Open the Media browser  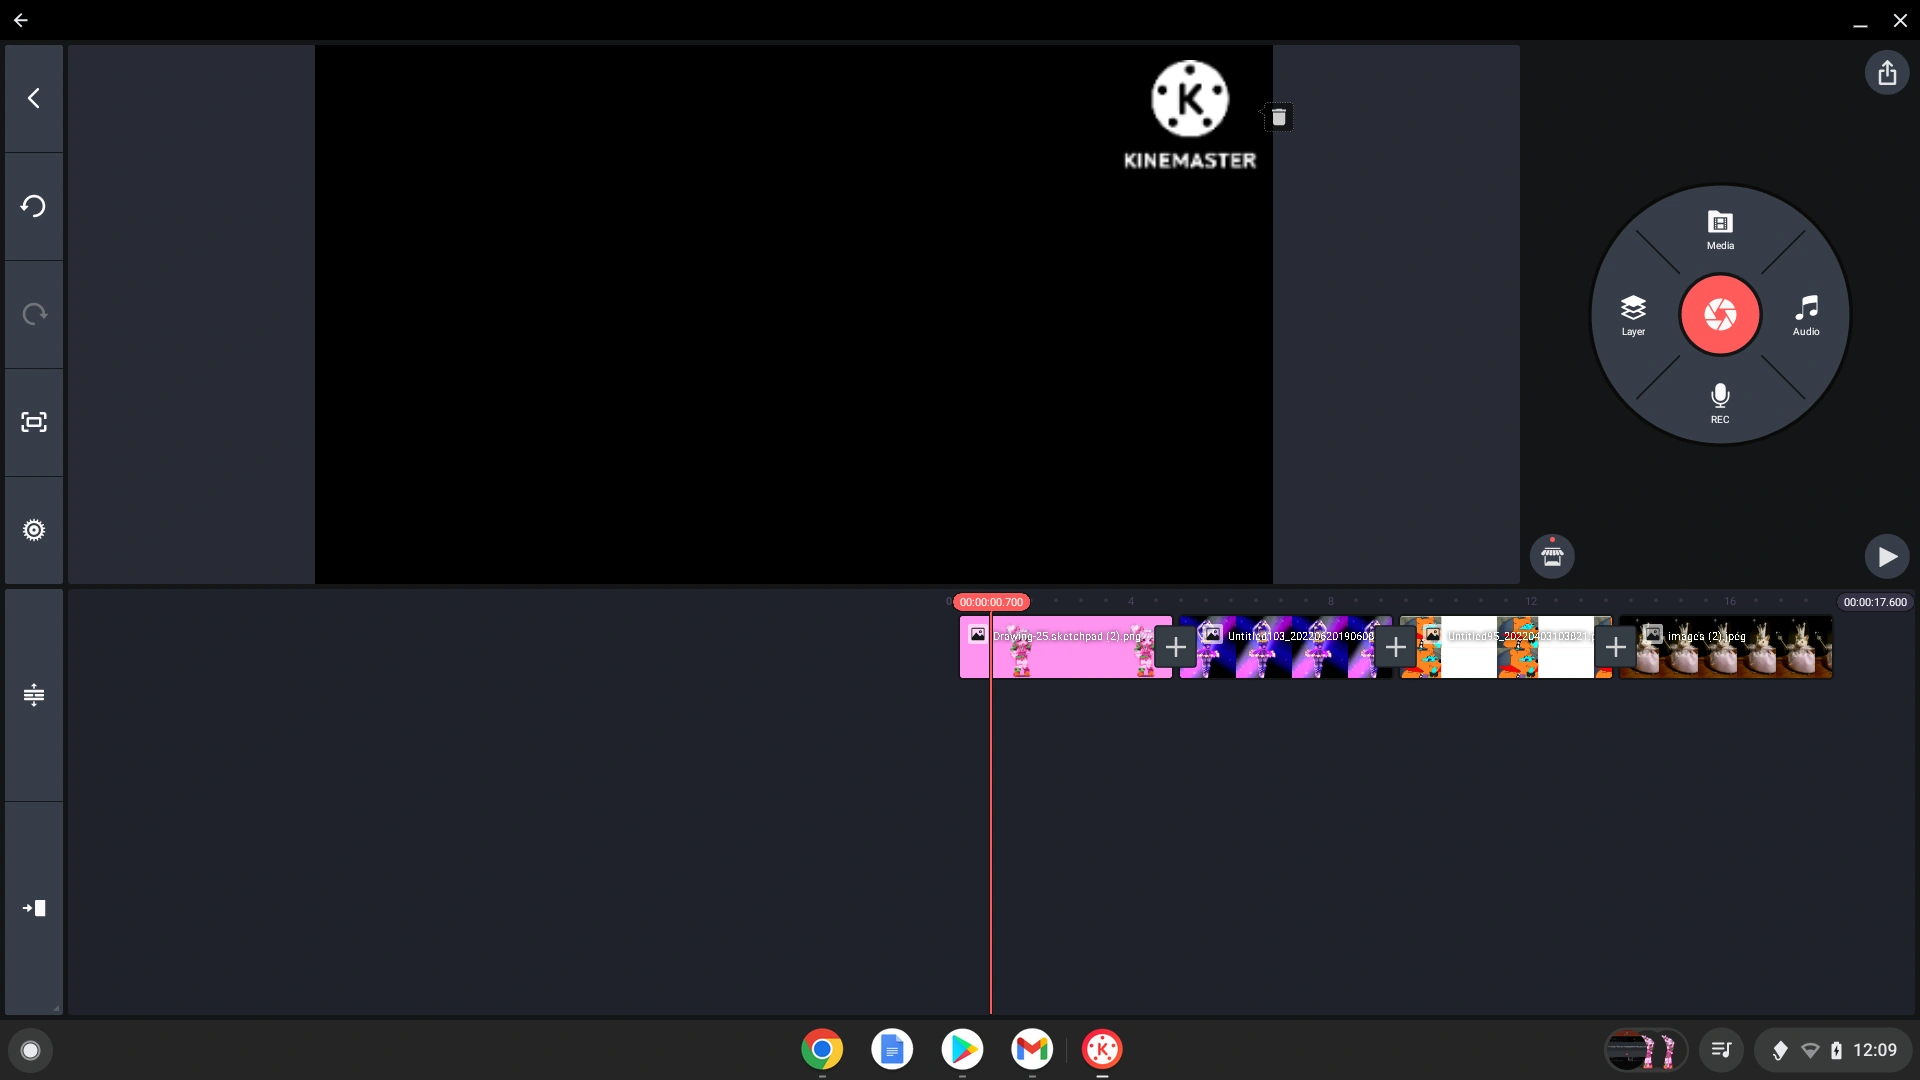pyautogui.click(x=1719, y=229)
